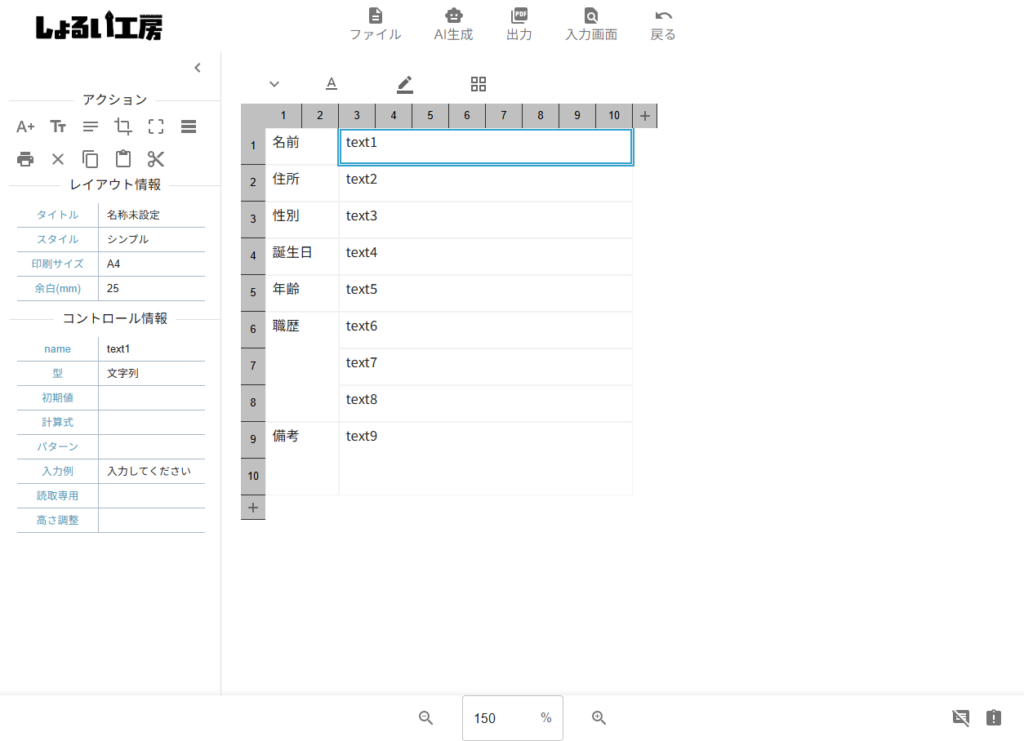The width and height of the screenshot is (1024, 741).
Task: Click the crop action icon
Action: [123, 127]
